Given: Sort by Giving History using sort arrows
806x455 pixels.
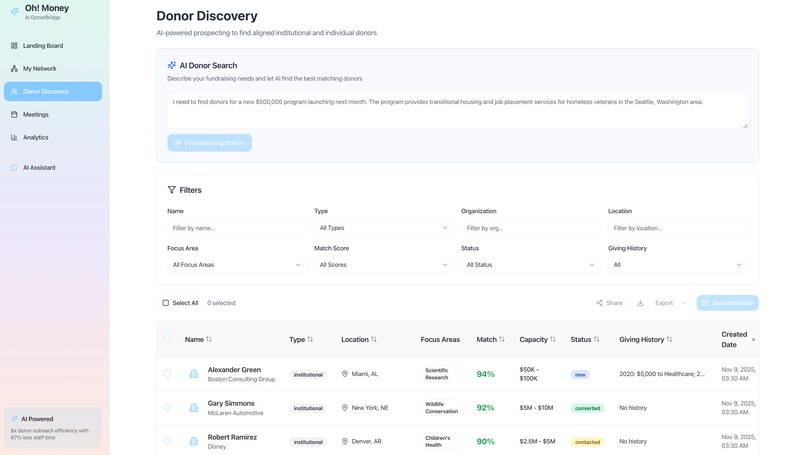Looking at the screenshot, I should pos(669,339).
